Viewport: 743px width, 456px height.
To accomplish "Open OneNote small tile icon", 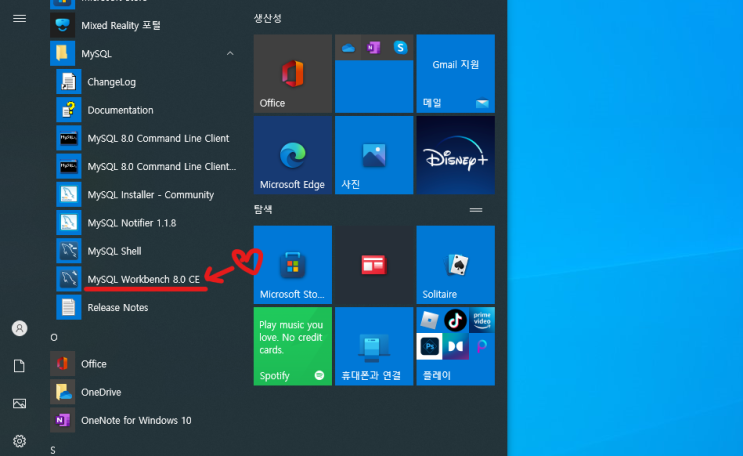I will (x=374, y=47).
